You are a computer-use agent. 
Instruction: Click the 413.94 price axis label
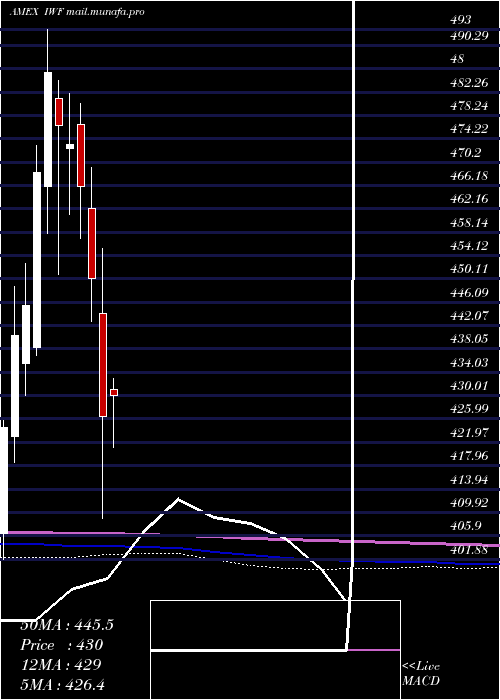pos(469,480)
